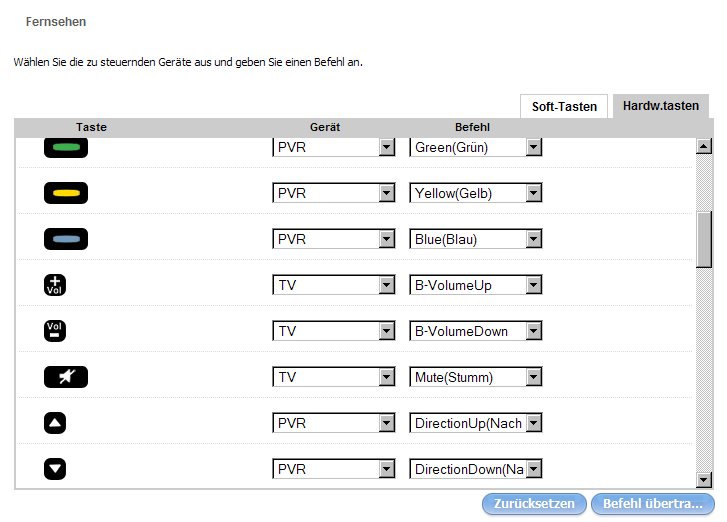727x522 pixels.
Task: Select the Hardw.tasten tab
Action: point(661,106)
